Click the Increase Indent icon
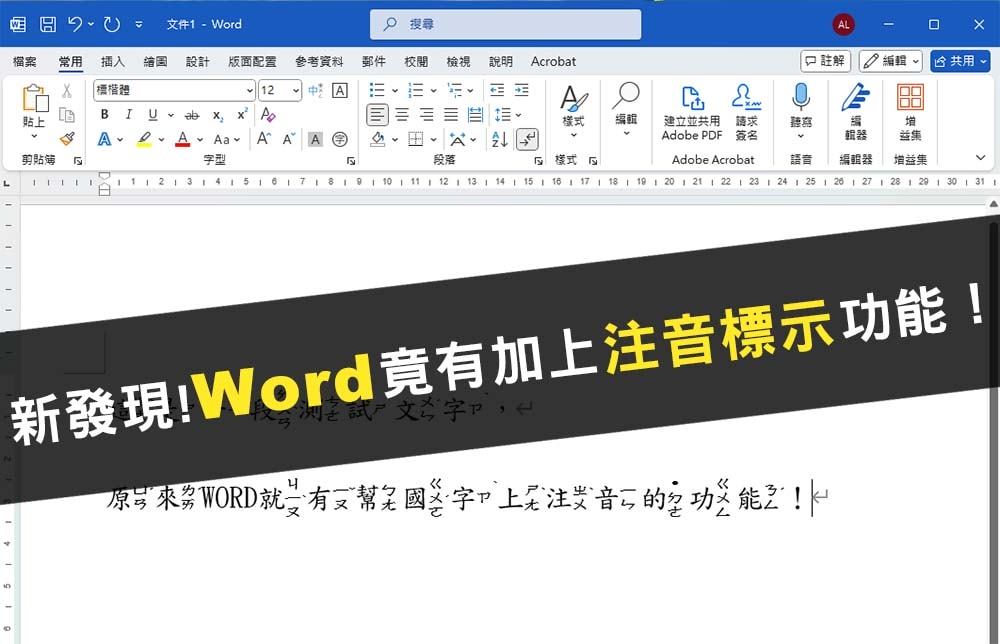The height and width of the screenshot is (644, 1000). (522, 91)
